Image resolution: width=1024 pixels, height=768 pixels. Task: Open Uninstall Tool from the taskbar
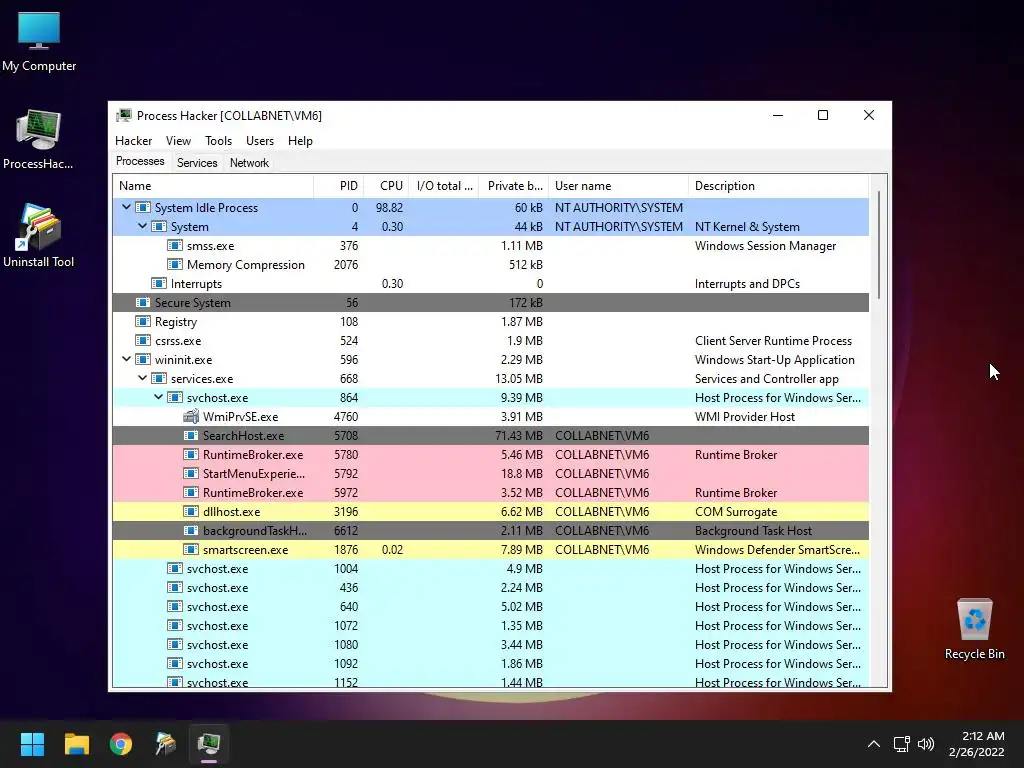pos(165,744)
